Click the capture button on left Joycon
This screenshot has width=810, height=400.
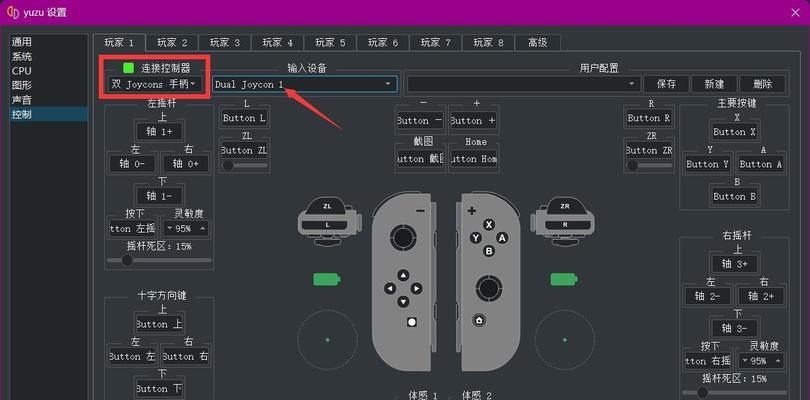(412, 322)
